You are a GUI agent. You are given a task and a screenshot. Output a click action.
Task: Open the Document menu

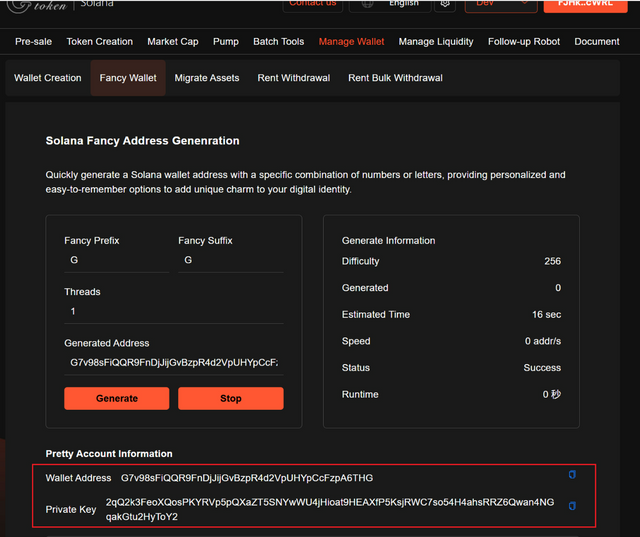coord(597,42)
